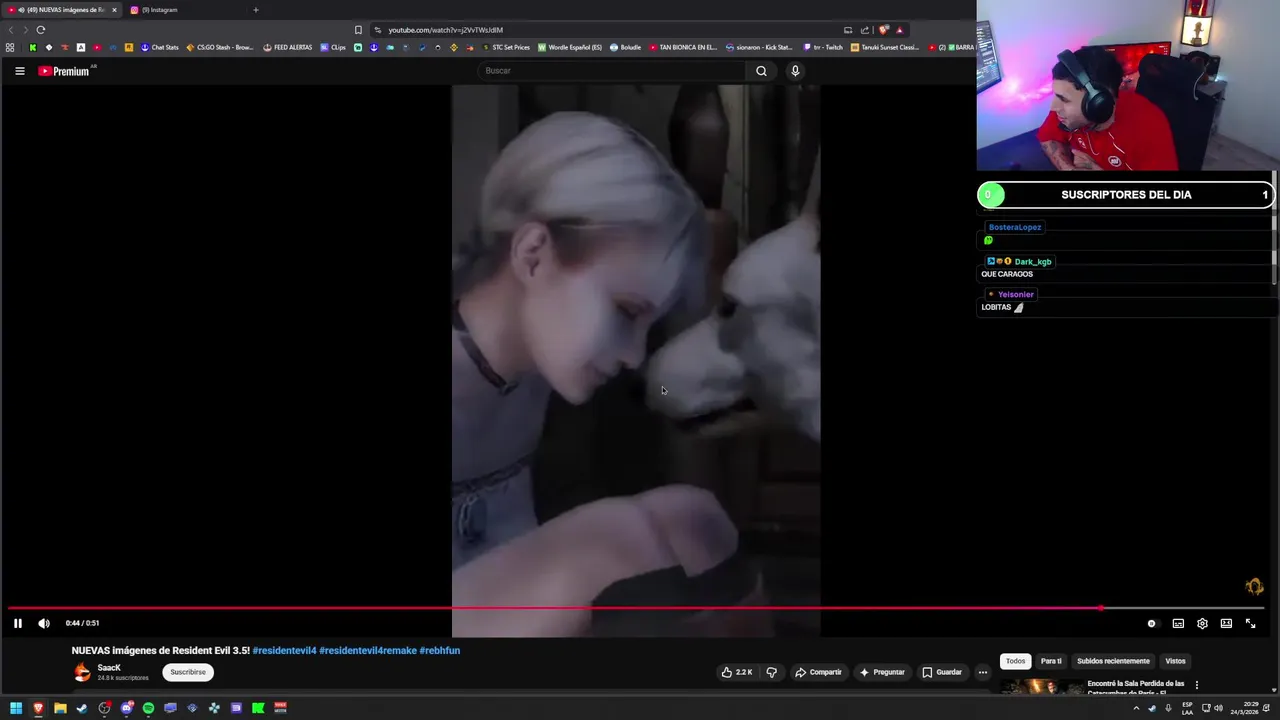The width and height of the screenshot is (1280, 720).
Task: Save video with the Guardar button
Action: (942, 672)
